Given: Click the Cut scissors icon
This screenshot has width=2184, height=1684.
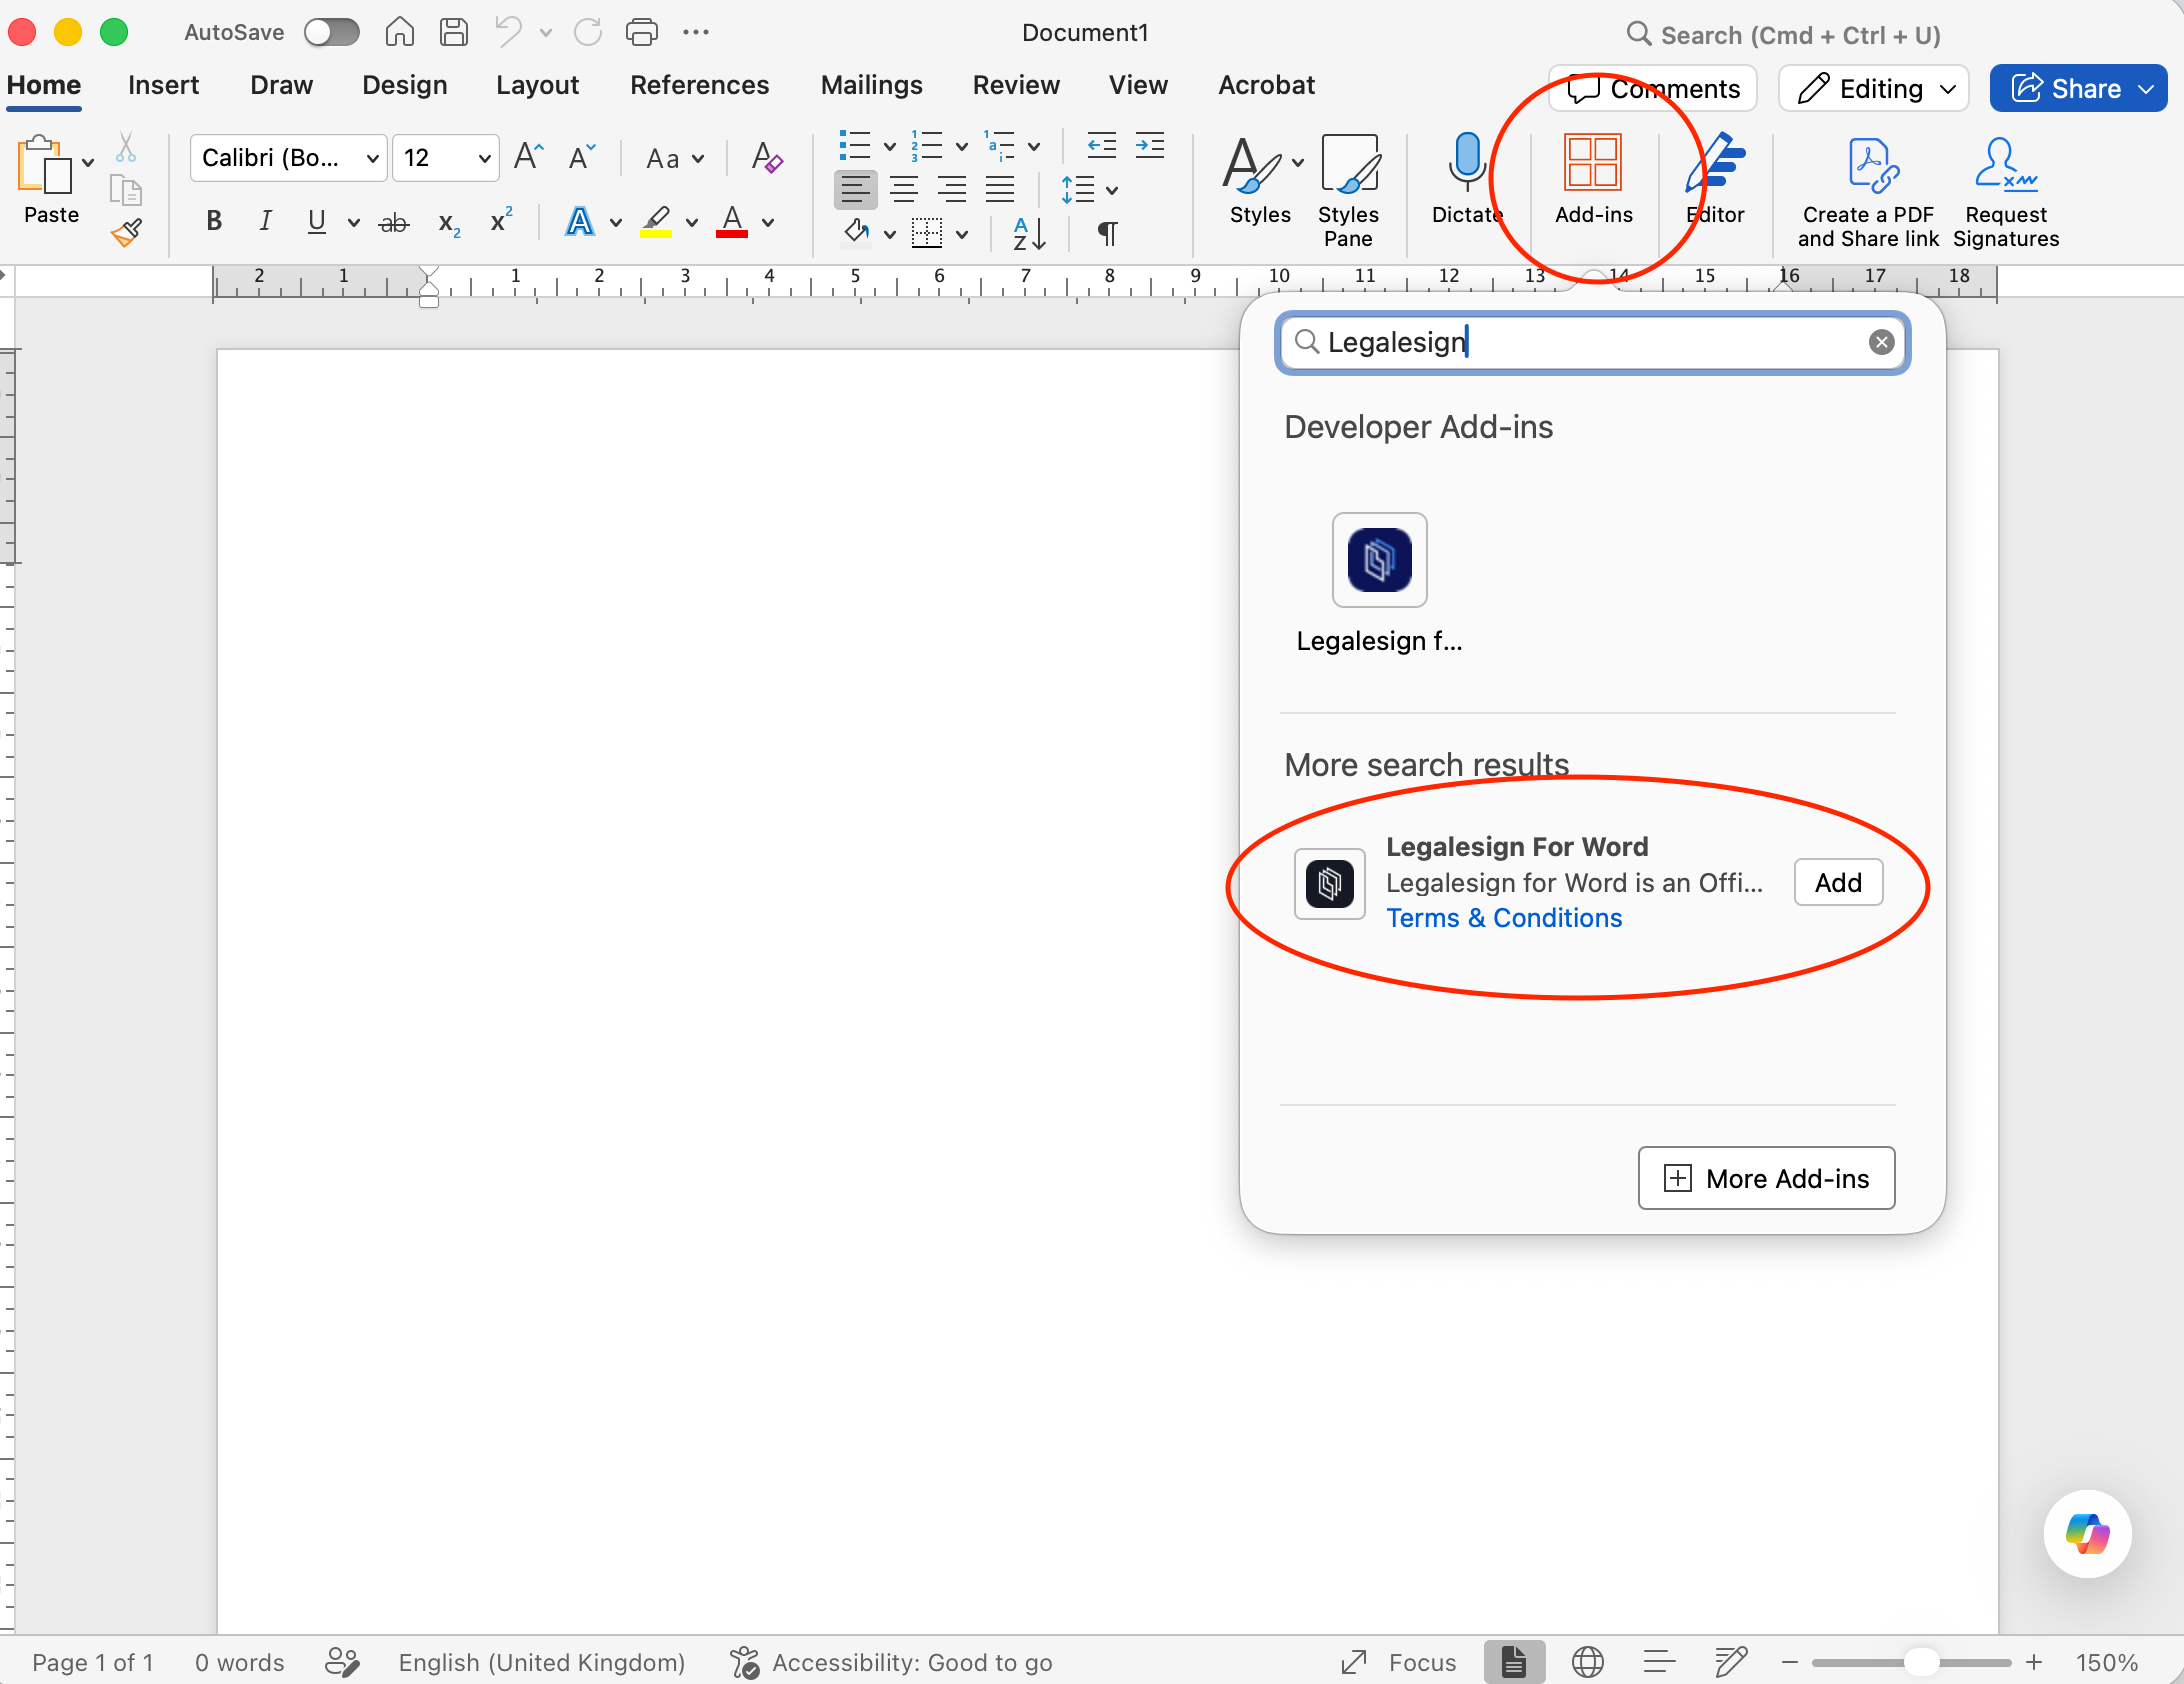Looking at the screenshot, I should coord(126,148).
